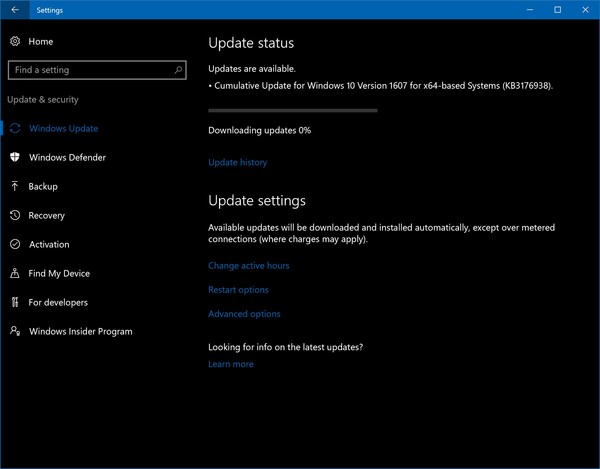Open the Update history link
600x469 pixels.
point(237,162)
